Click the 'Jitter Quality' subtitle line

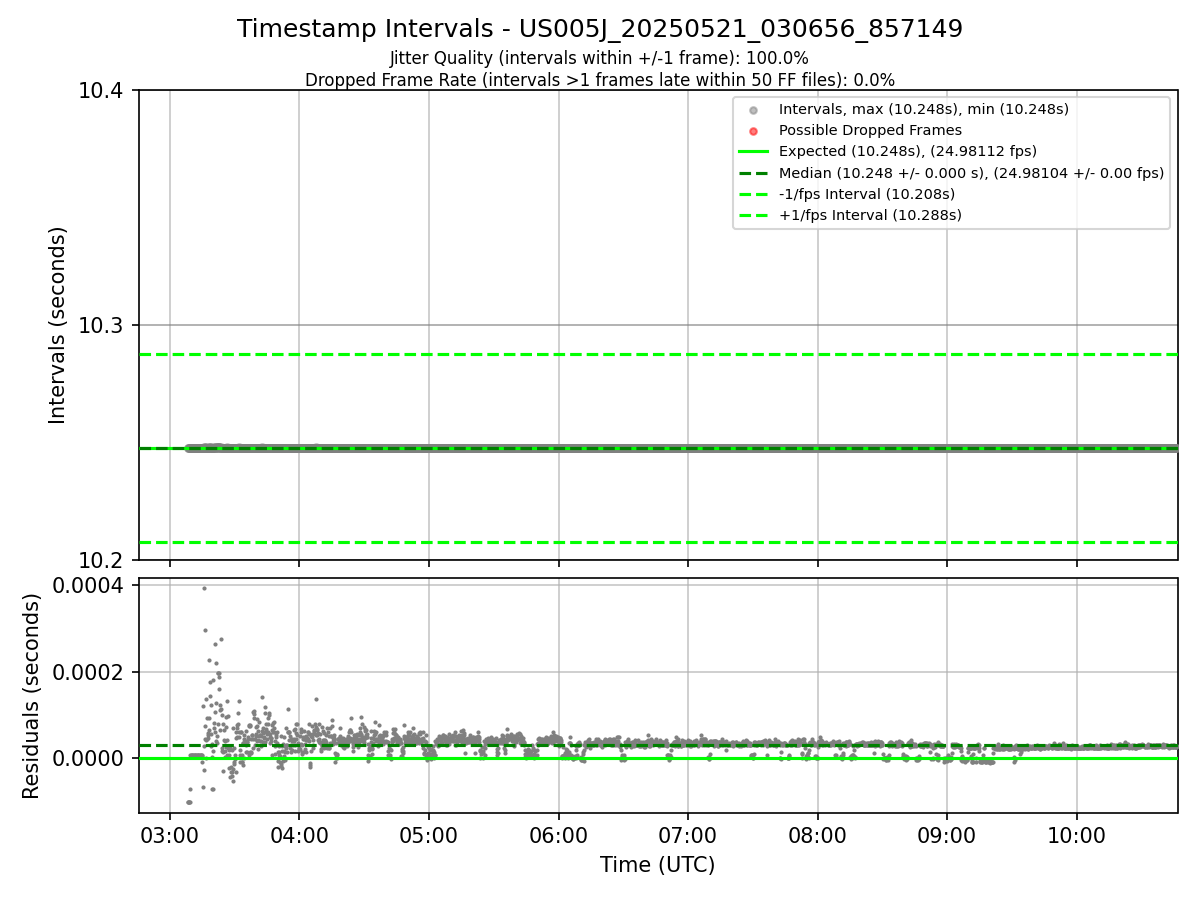600,58
